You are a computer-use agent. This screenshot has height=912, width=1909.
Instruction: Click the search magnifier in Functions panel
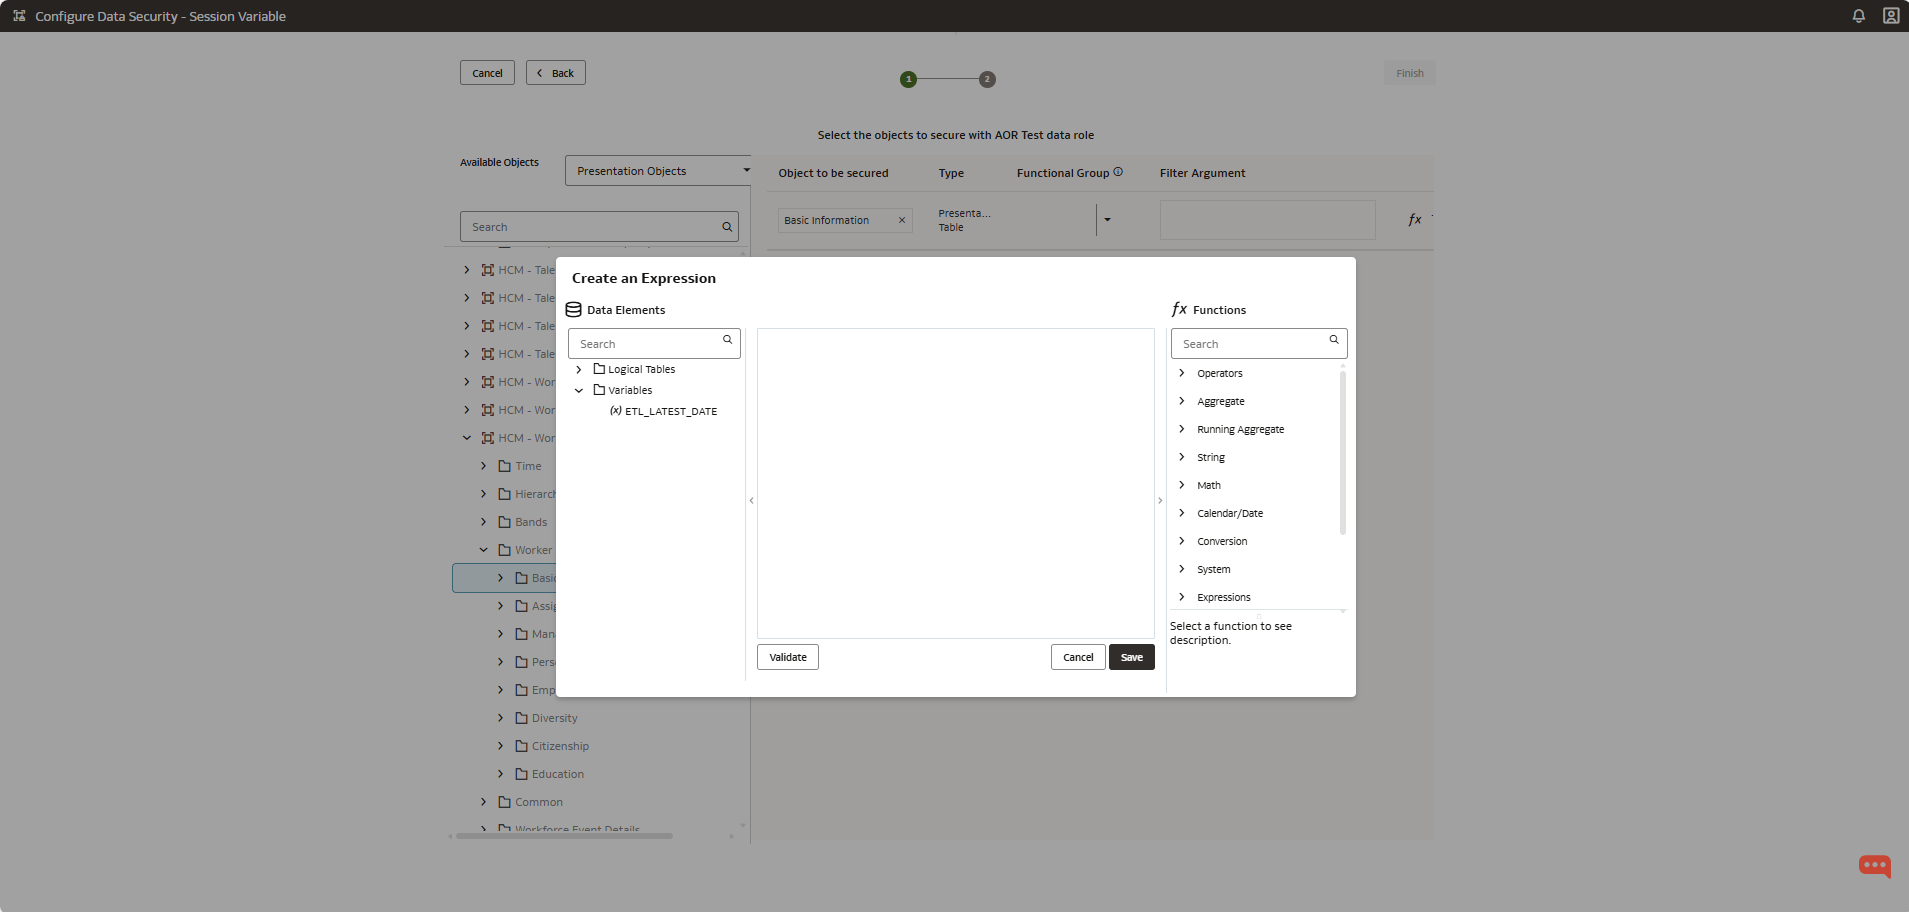[1334, 340]
